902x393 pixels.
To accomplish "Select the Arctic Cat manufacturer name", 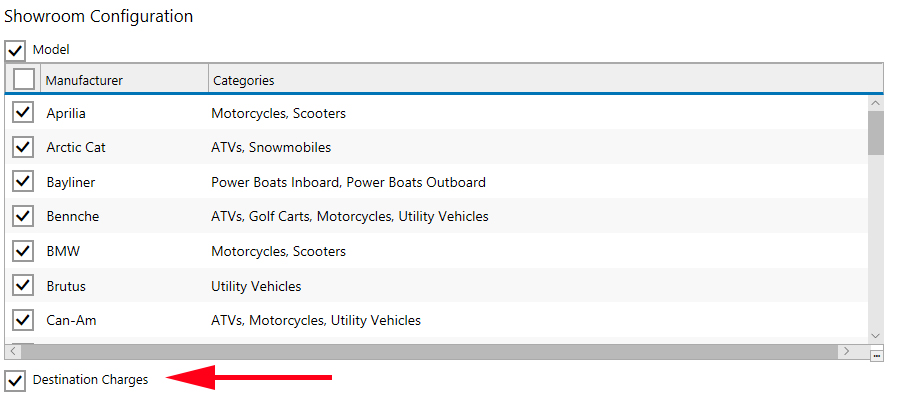I will (x=76, y=147).
